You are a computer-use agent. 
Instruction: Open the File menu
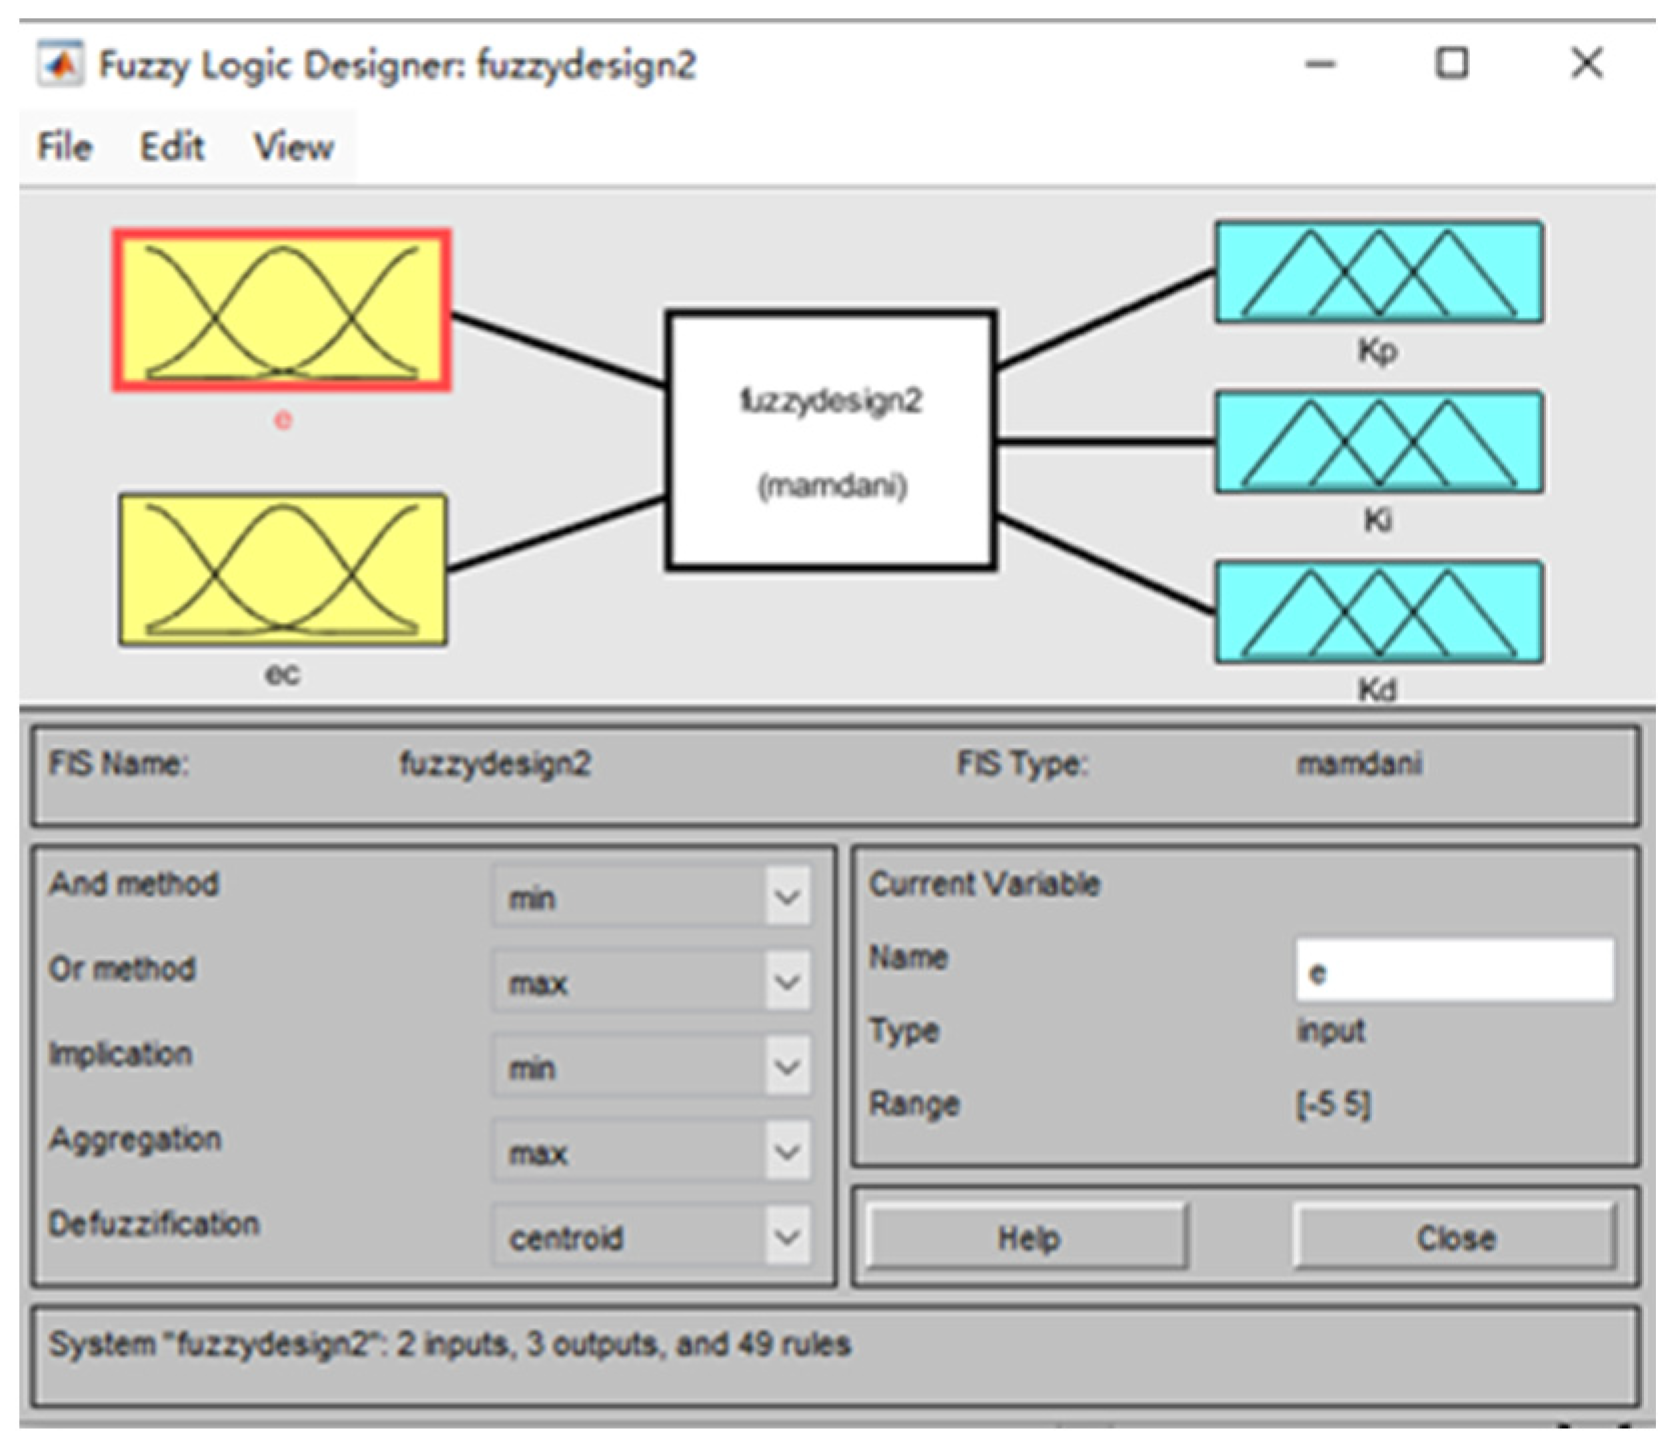pos(65,147)
